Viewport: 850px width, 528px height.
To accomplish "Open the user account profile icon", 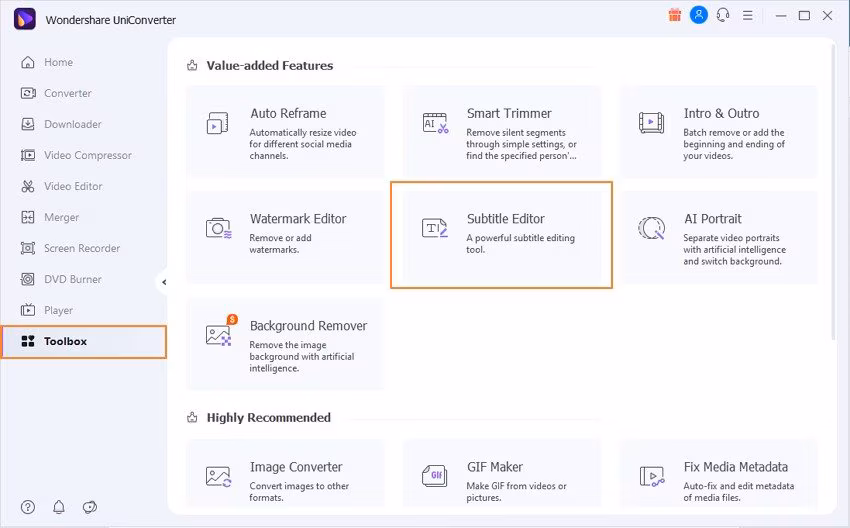I will [699, 15].
